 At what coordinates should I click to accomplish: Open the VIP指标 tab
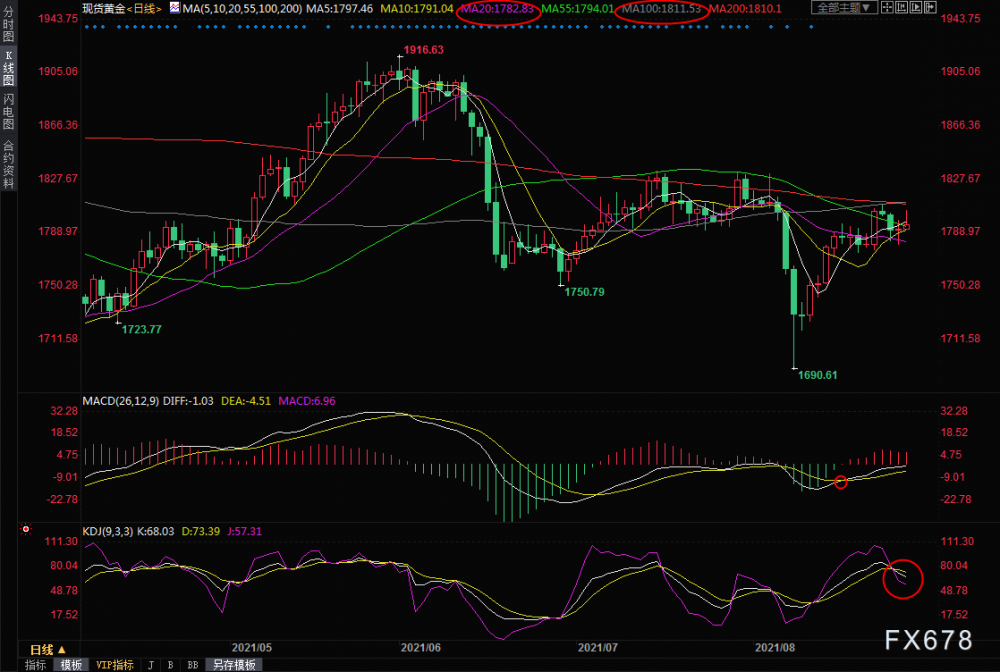point(114,665)
